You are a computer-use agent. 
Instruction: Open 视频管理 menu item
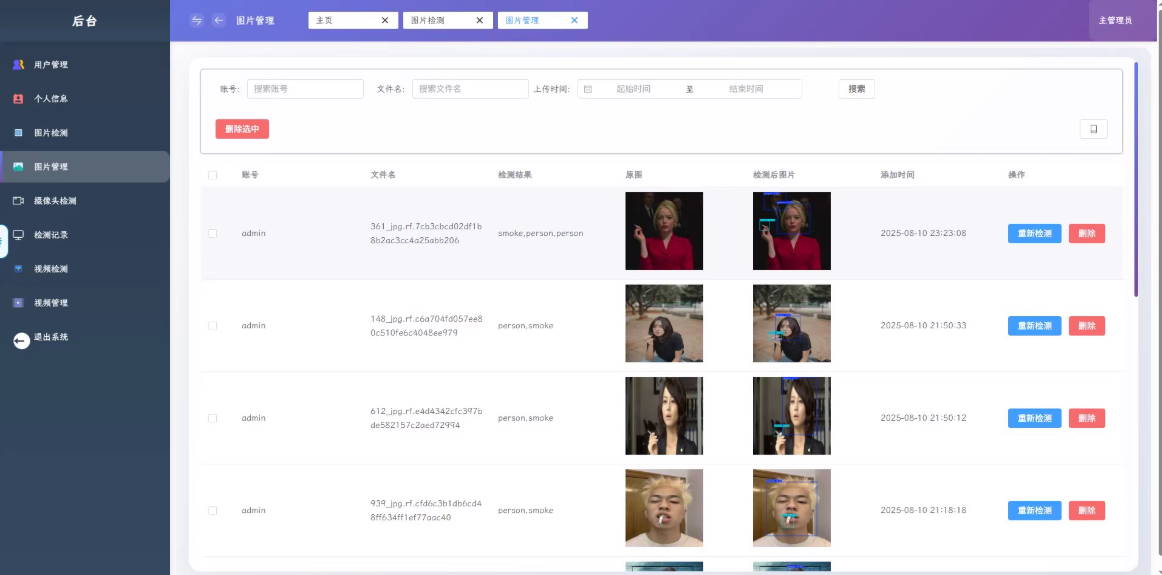(84, 303)
